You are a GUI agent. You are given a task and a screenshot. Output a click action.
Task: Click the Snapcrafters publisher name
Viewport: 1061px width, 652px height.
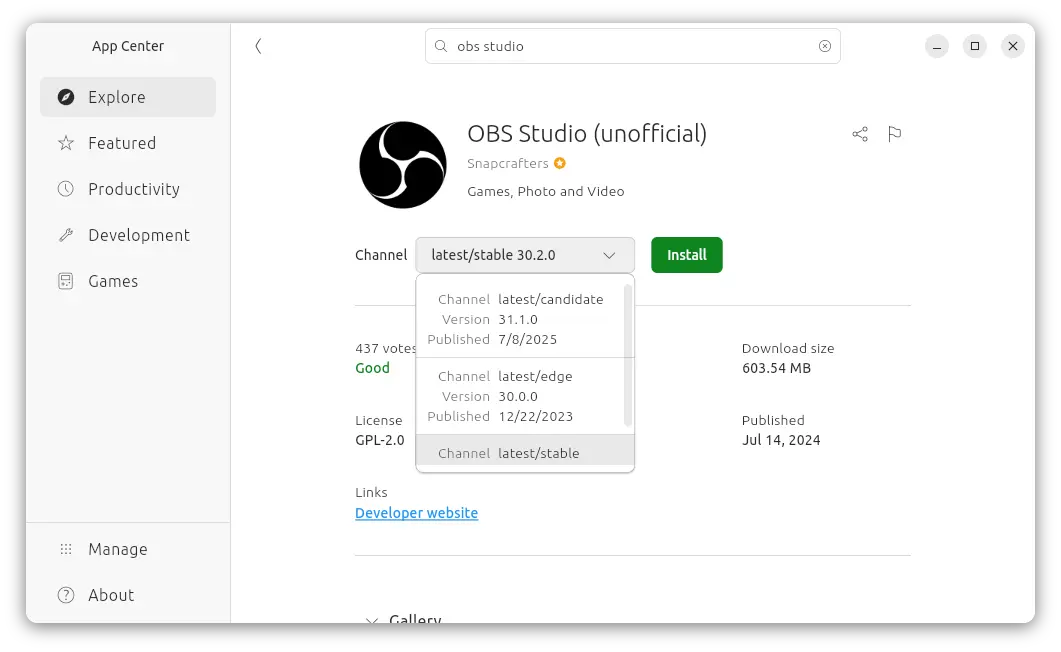(507, 163)
